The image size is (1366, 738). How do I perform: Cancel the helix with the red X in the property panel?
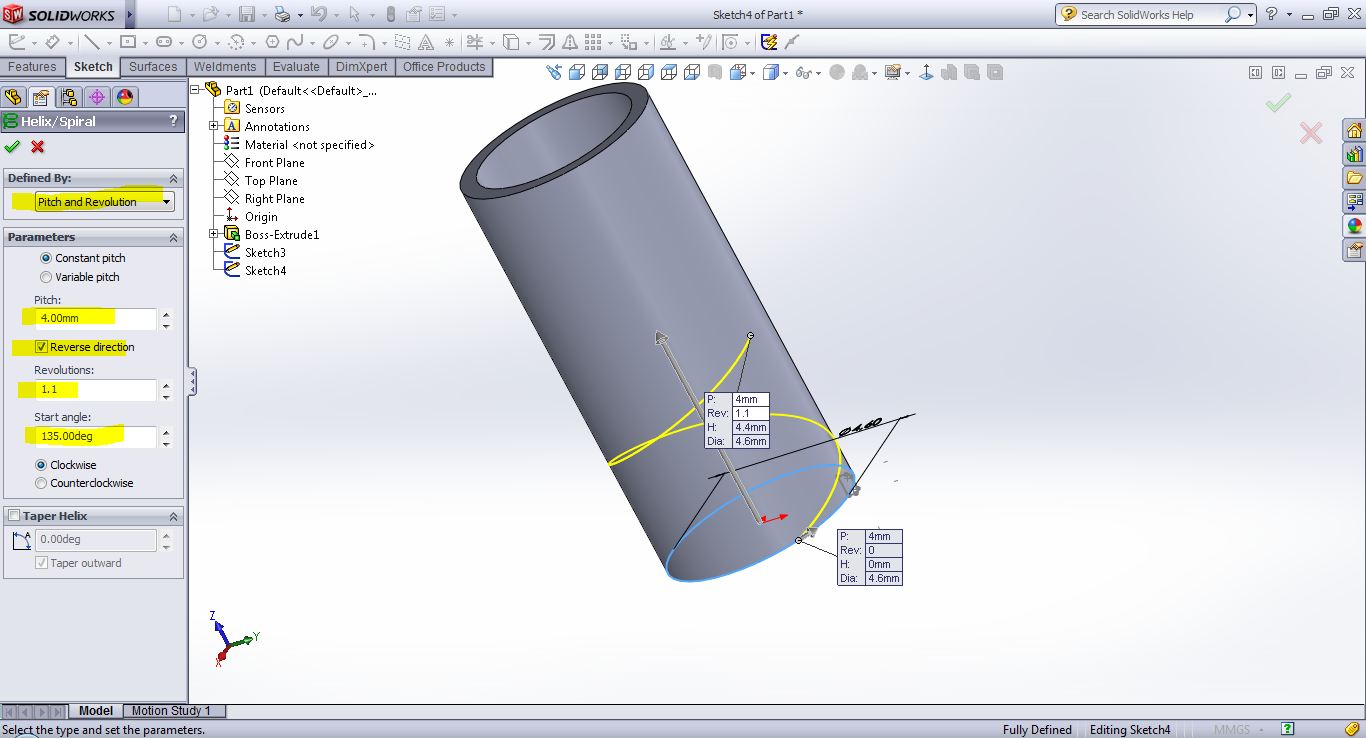tap(38, 147)
